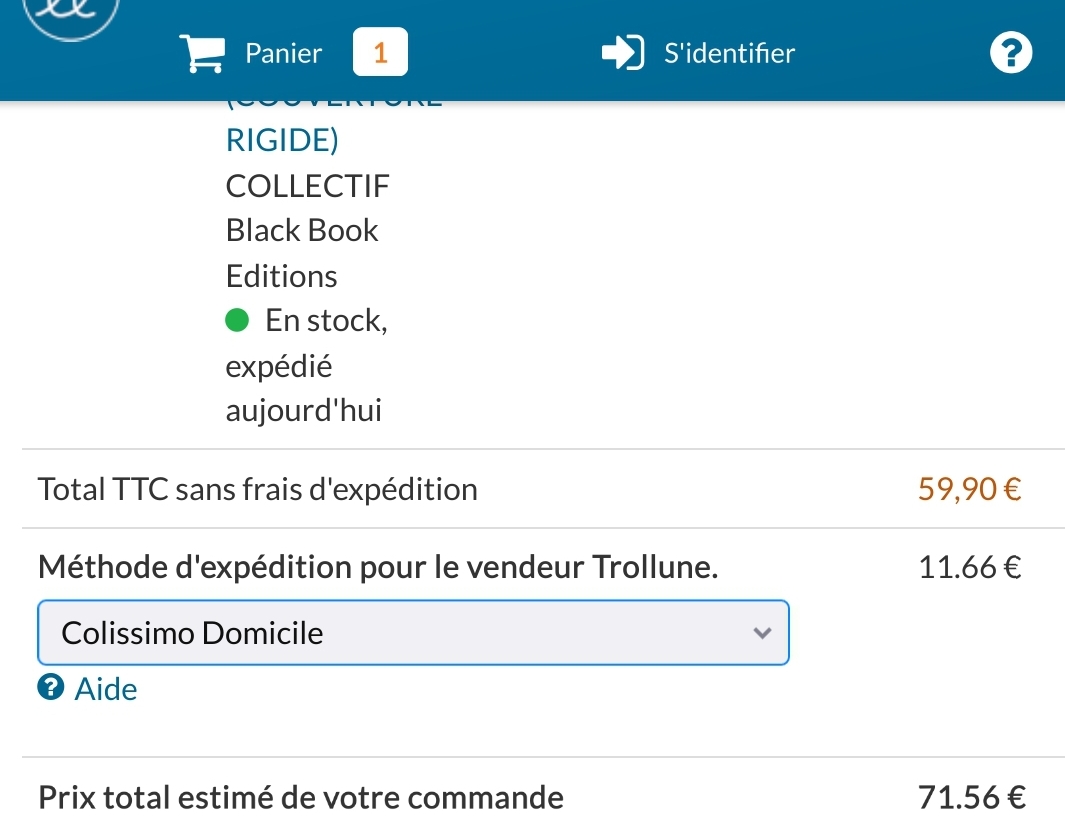Click the "Méthode d'expédition" label
Screen dimensions: 1065x838
coord(378,568)
